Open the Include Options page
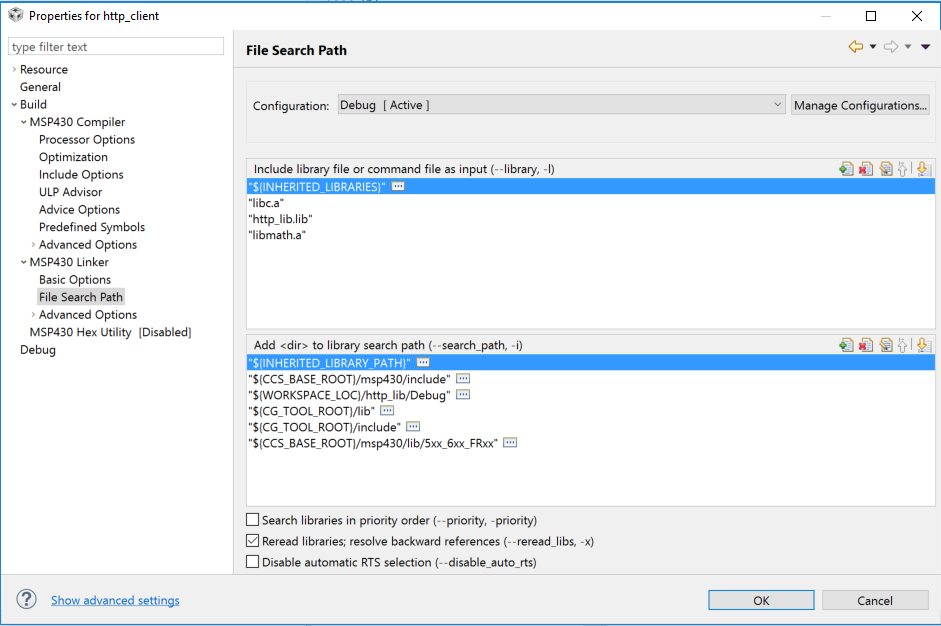941x626 pixels. coord(81,174)
